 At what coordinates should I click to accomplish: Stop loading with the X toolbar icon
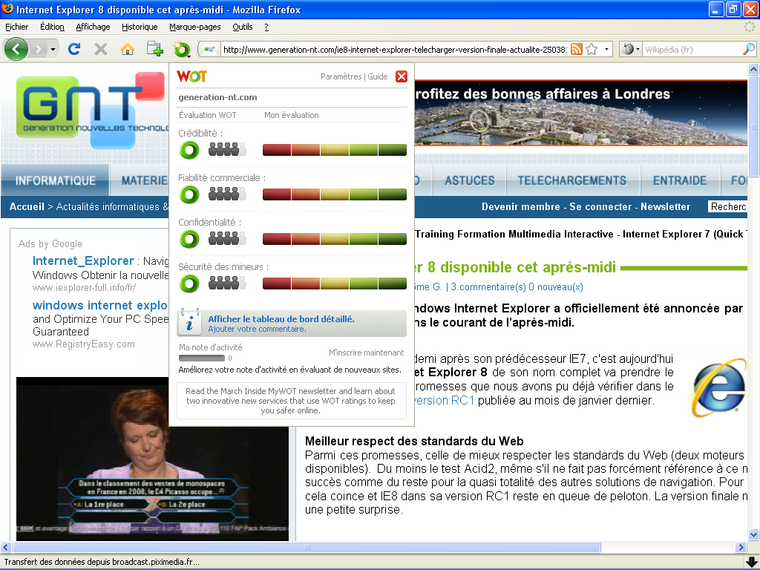coord(101,49)
